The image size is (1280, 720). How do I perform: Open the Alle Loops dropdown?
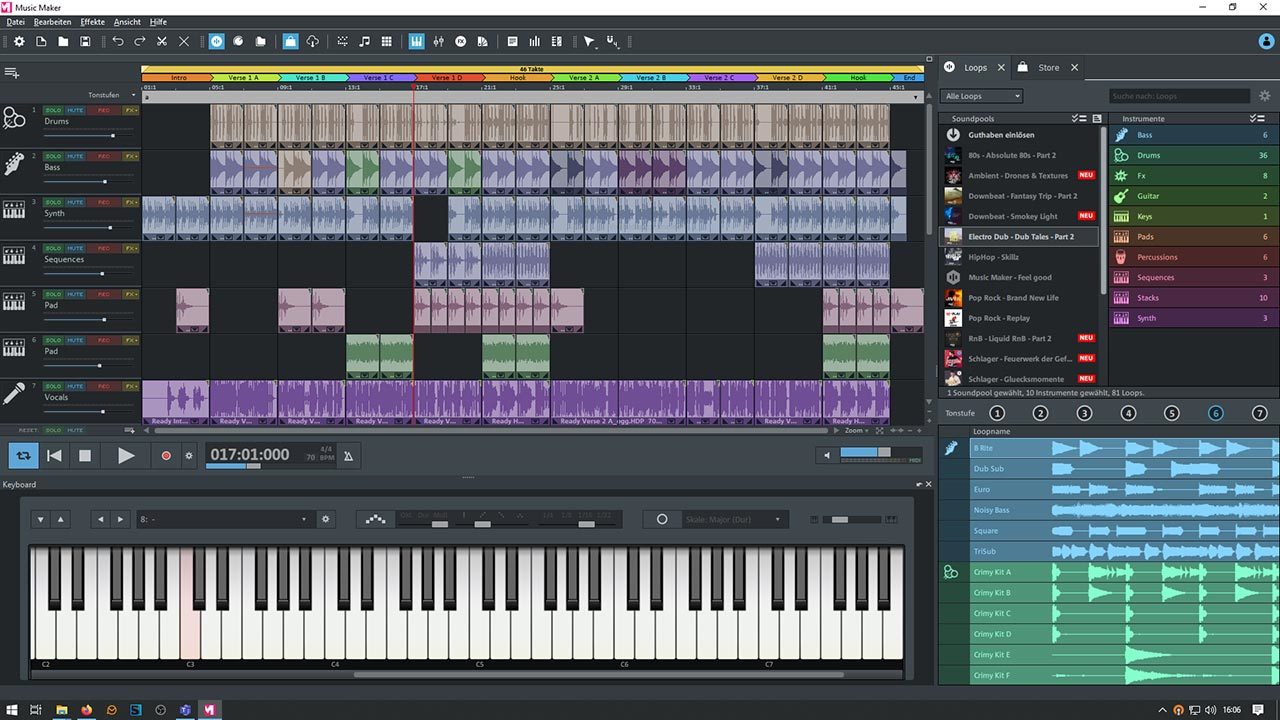coord(981,96)
